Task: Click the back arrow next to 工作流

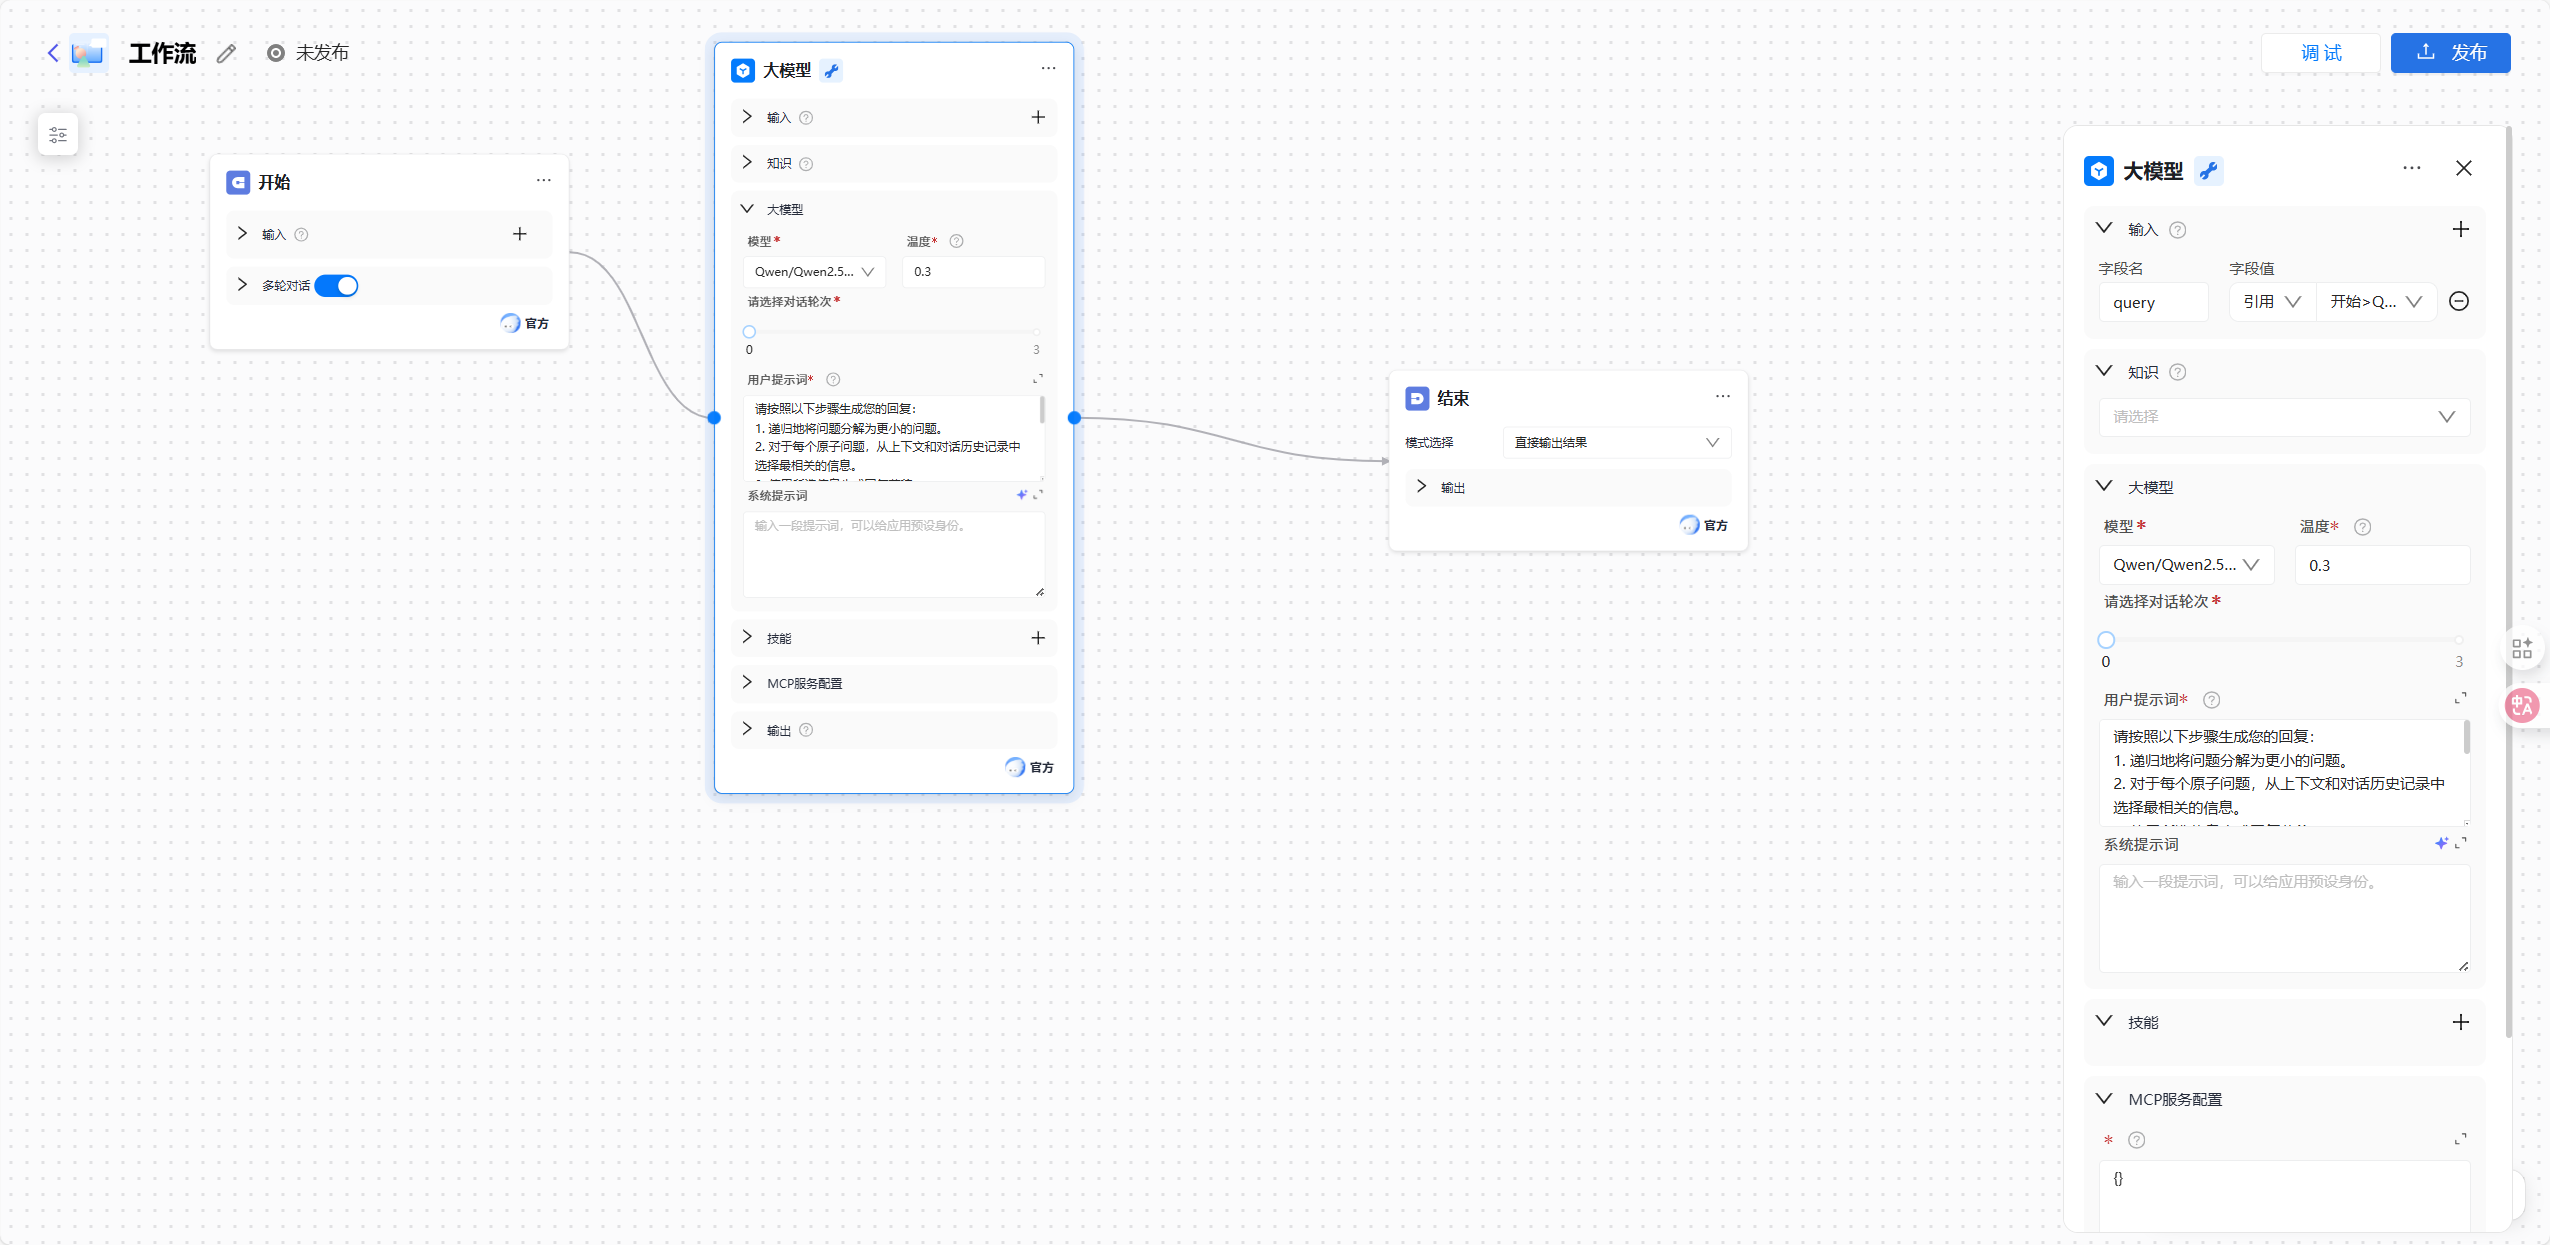Action: tap(53, 53)
